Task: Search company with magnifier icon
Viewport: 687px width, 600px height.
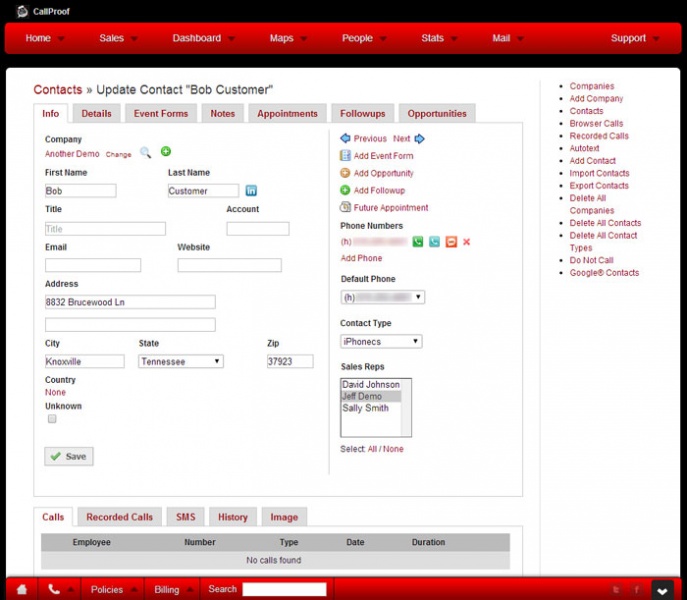Action: click(145, 152)
